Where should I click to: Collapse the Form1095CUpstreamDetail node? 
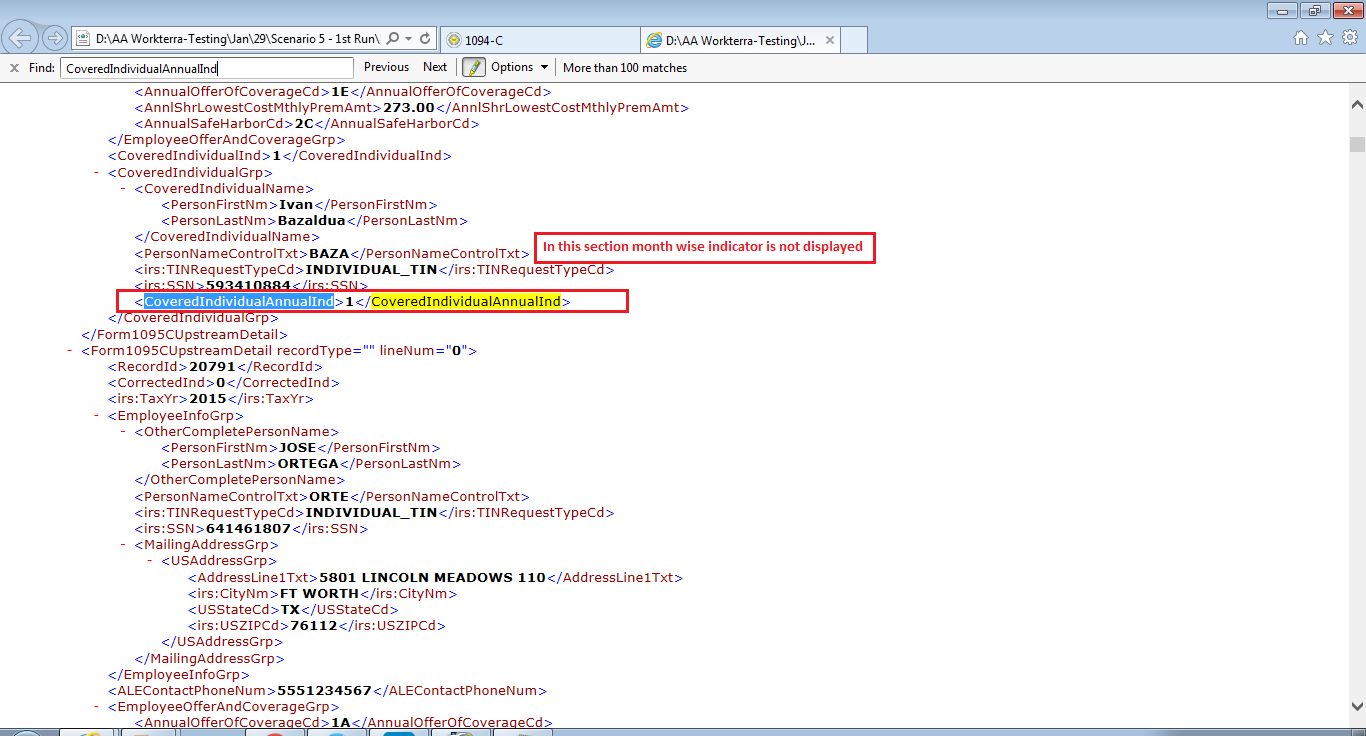pyautogui.click(x=70, y=351)
